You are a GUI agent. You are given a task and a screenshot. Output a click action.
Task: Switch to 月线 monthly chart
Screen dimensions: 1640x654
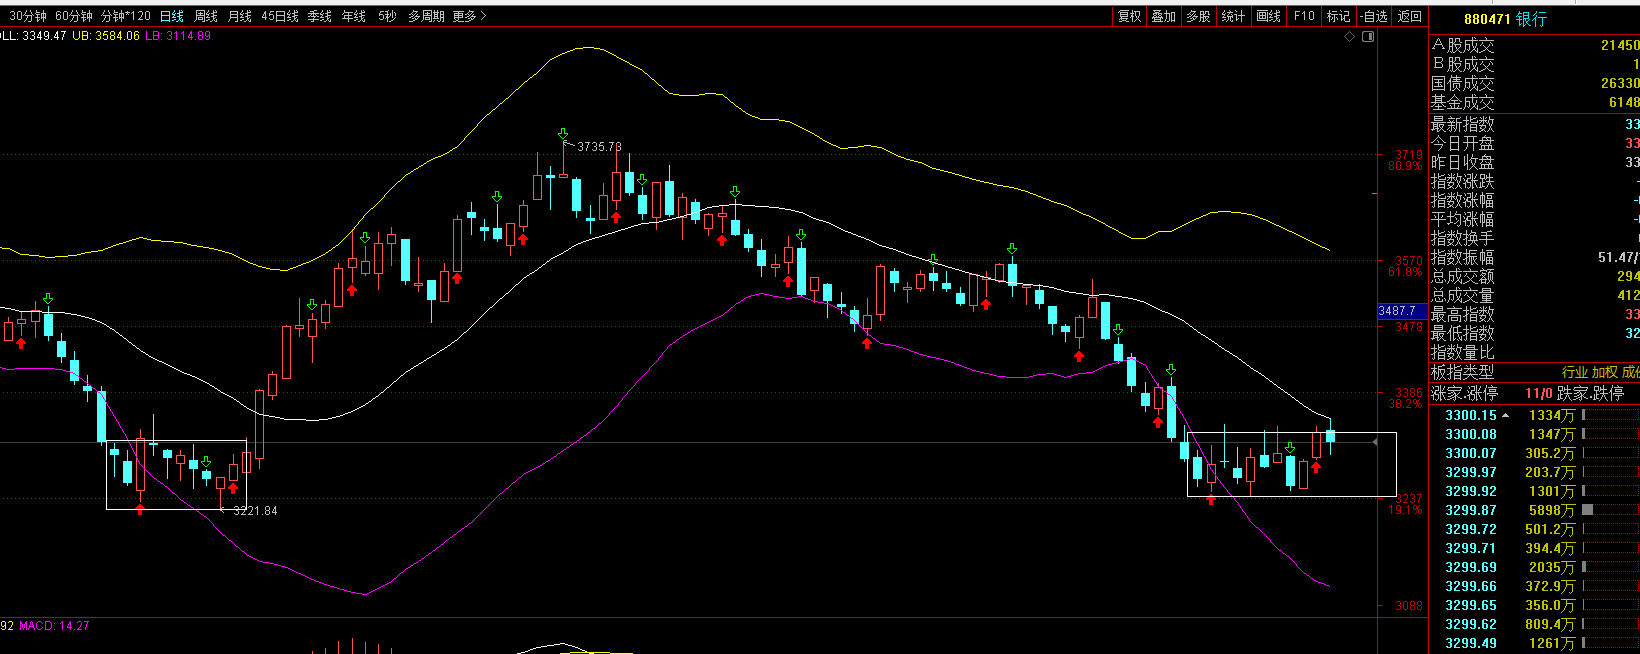tap(240, 16)
